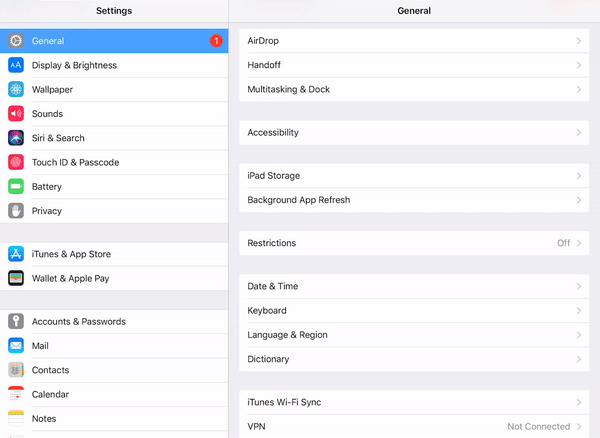Click the Mail envelope icon
This screenshot has width=600, height=438.
click(x=16, y=346)
